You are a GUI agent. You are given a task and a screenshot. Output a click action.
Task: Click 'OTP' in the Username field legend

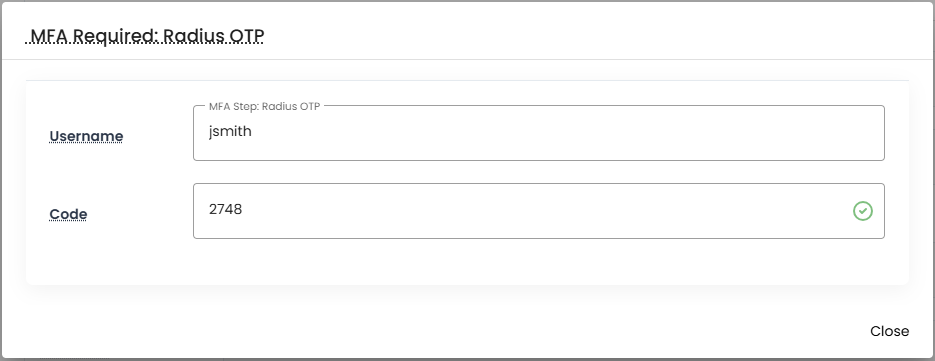click(311, 106)
